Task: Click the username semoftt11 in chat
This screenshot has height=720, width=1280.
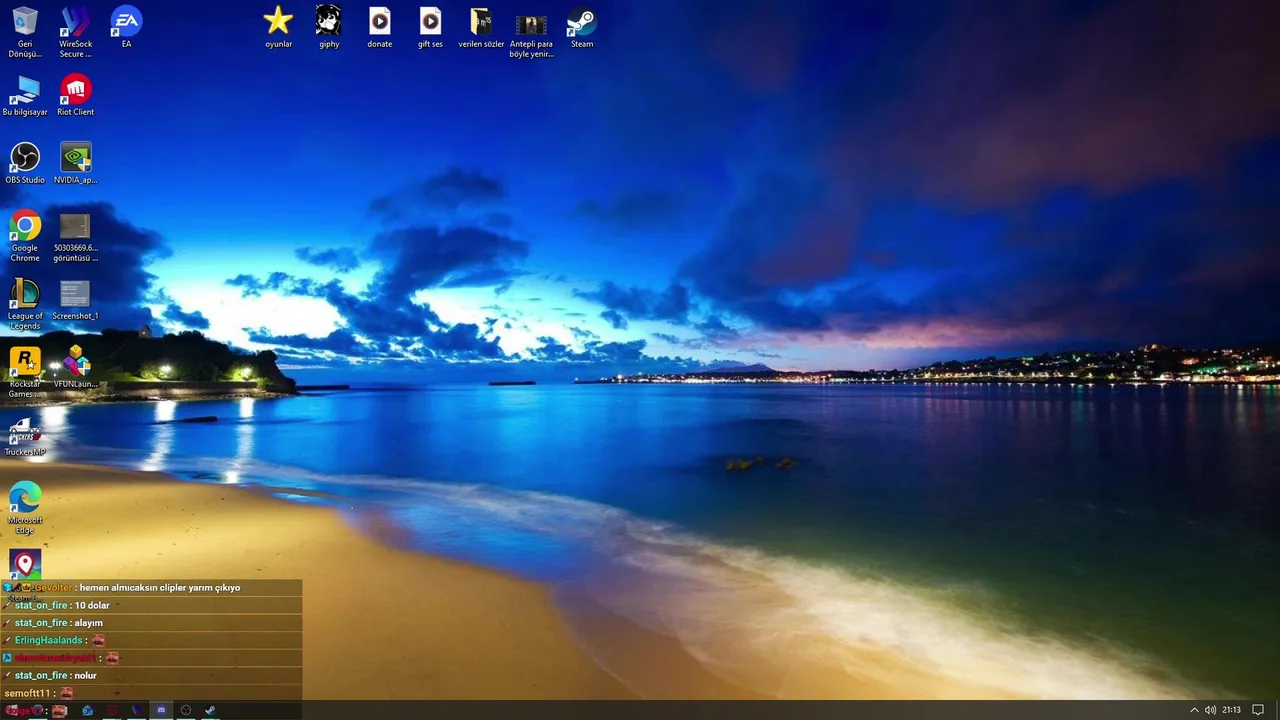Action: click(x=27, y=693)
